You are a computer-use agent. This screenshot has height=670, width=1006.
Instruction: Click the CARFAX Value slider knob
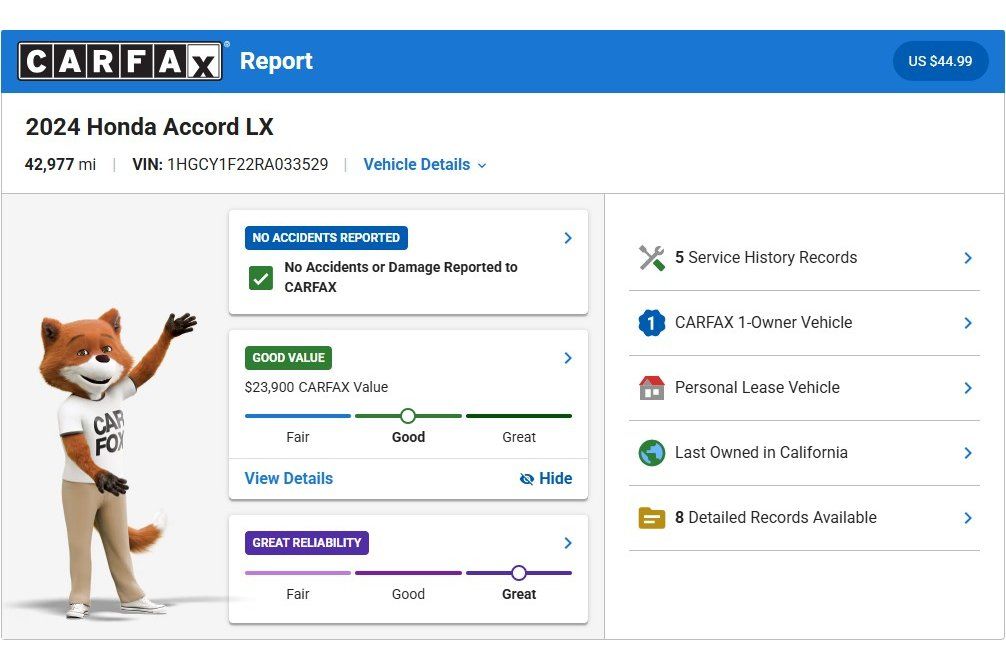pos(408,416)
